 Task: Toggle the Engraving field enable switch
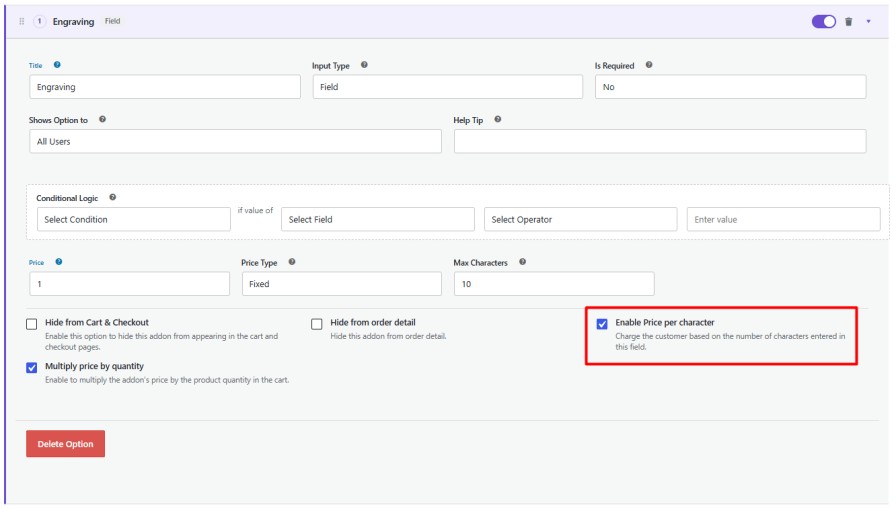[x=823, y=22]
